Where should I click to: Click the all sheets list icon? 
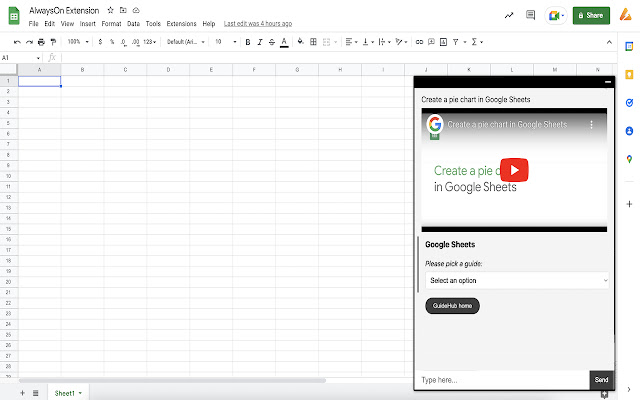tap(36, 393)
